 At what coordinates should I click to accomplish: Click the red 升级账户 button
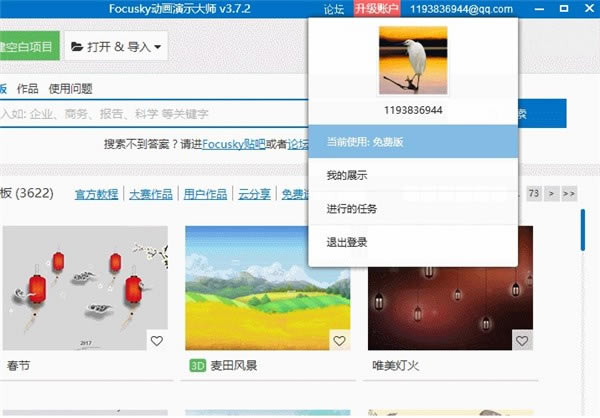tap(377, 9)
